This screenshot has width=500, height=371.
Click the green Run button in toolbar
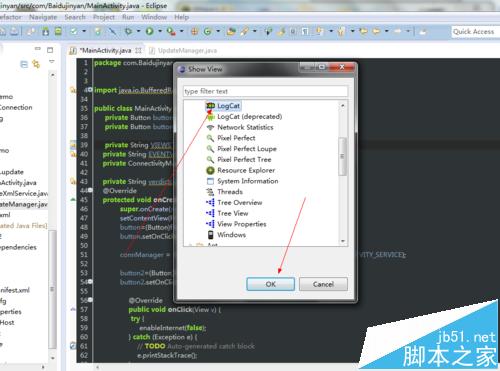click(150, 32)
